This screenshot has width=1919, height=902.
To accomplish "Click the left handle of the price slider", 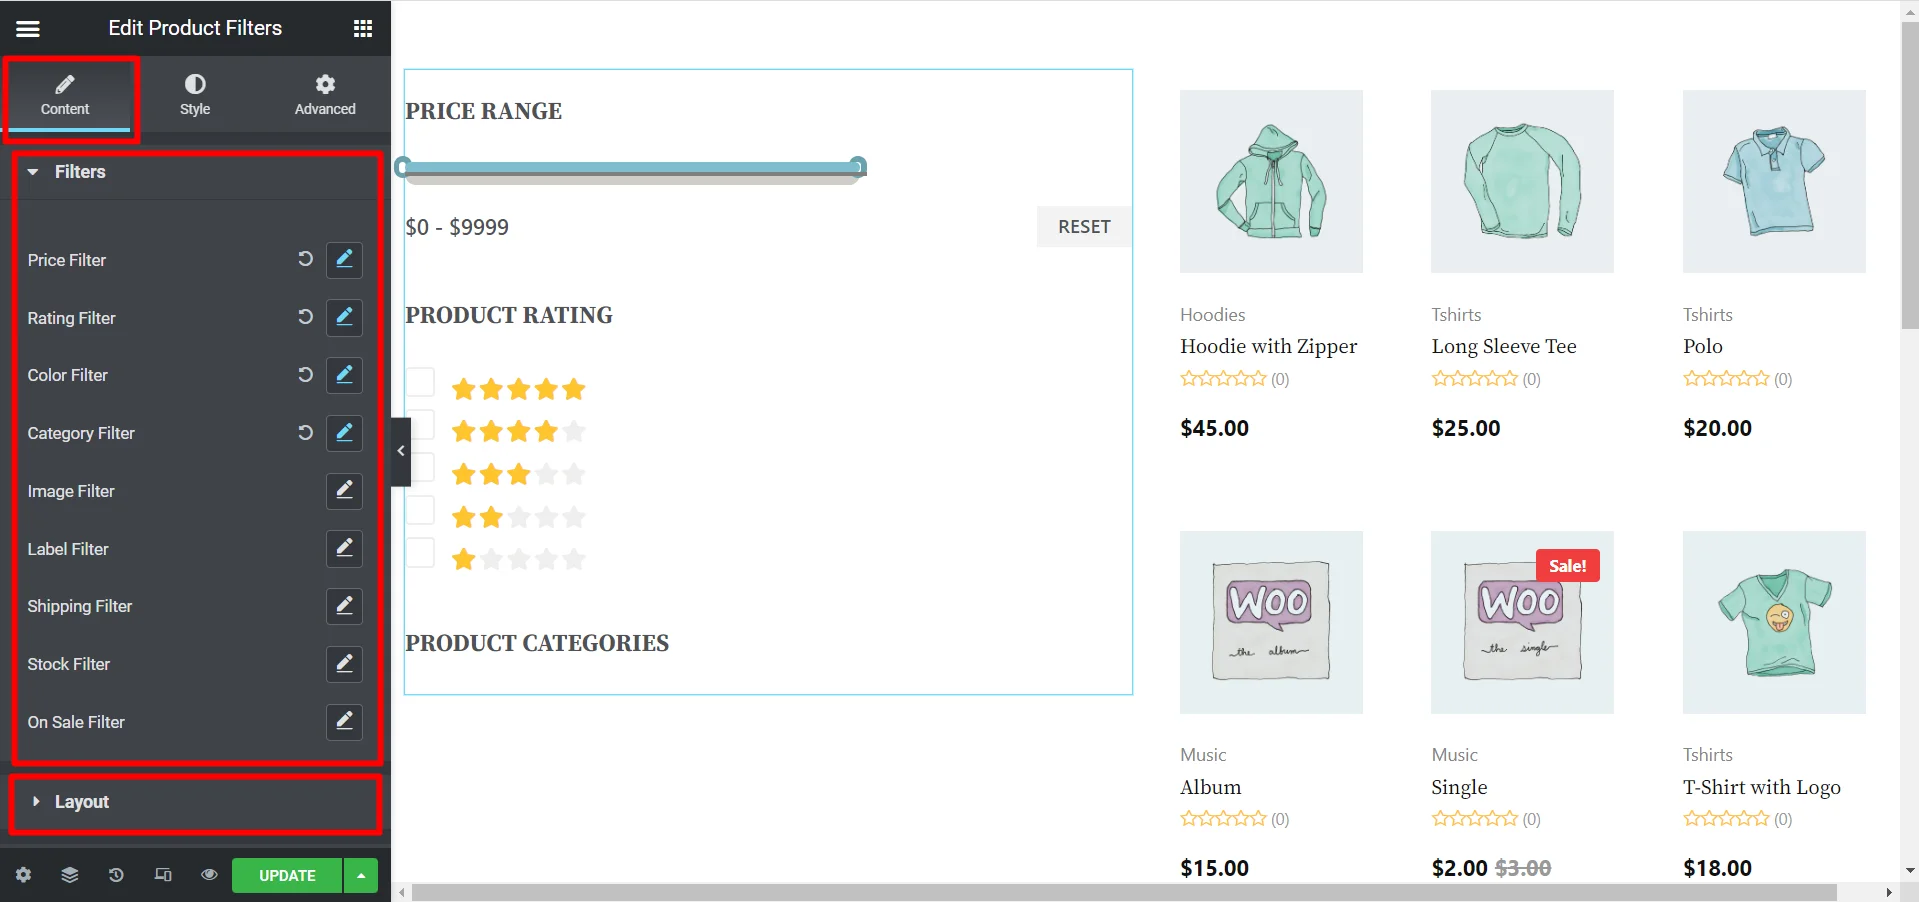I will [402, 166].
